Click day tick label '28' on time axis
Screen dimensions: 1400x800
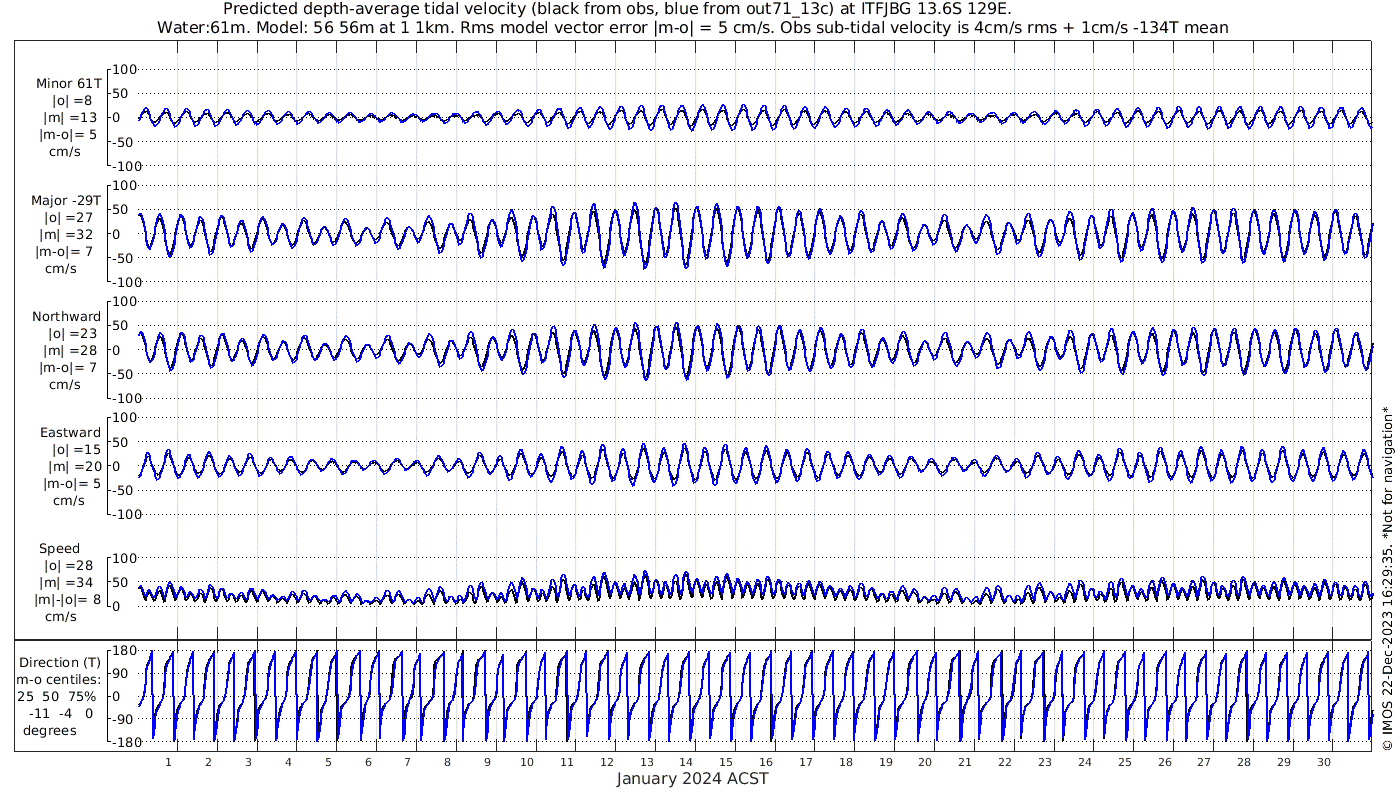point(1244,762)
